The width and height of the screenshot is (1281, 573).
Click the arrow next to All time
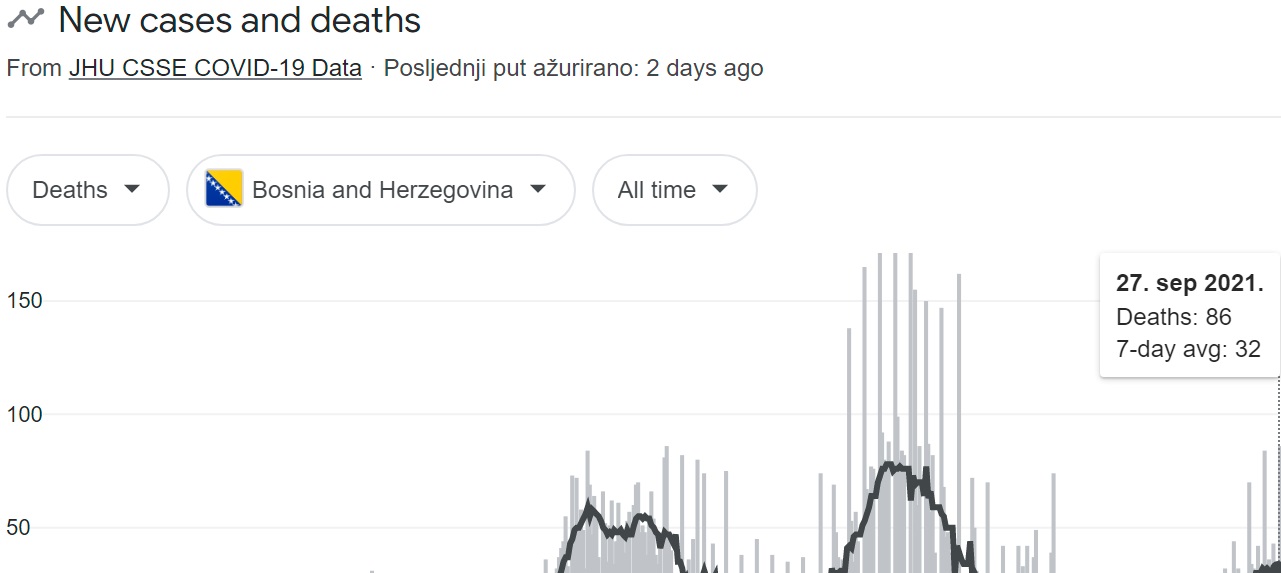click(720, 190)
